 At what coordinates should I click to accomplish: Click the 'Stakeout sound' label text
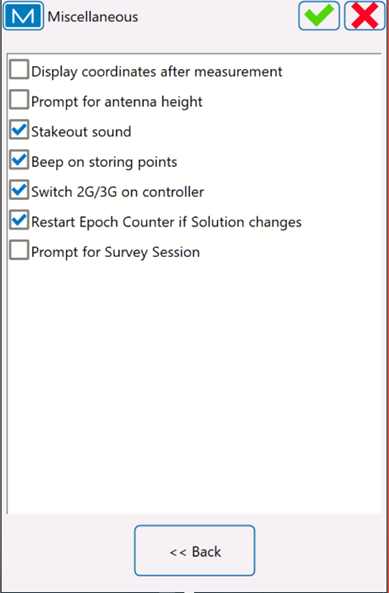(x=81, y=132)
